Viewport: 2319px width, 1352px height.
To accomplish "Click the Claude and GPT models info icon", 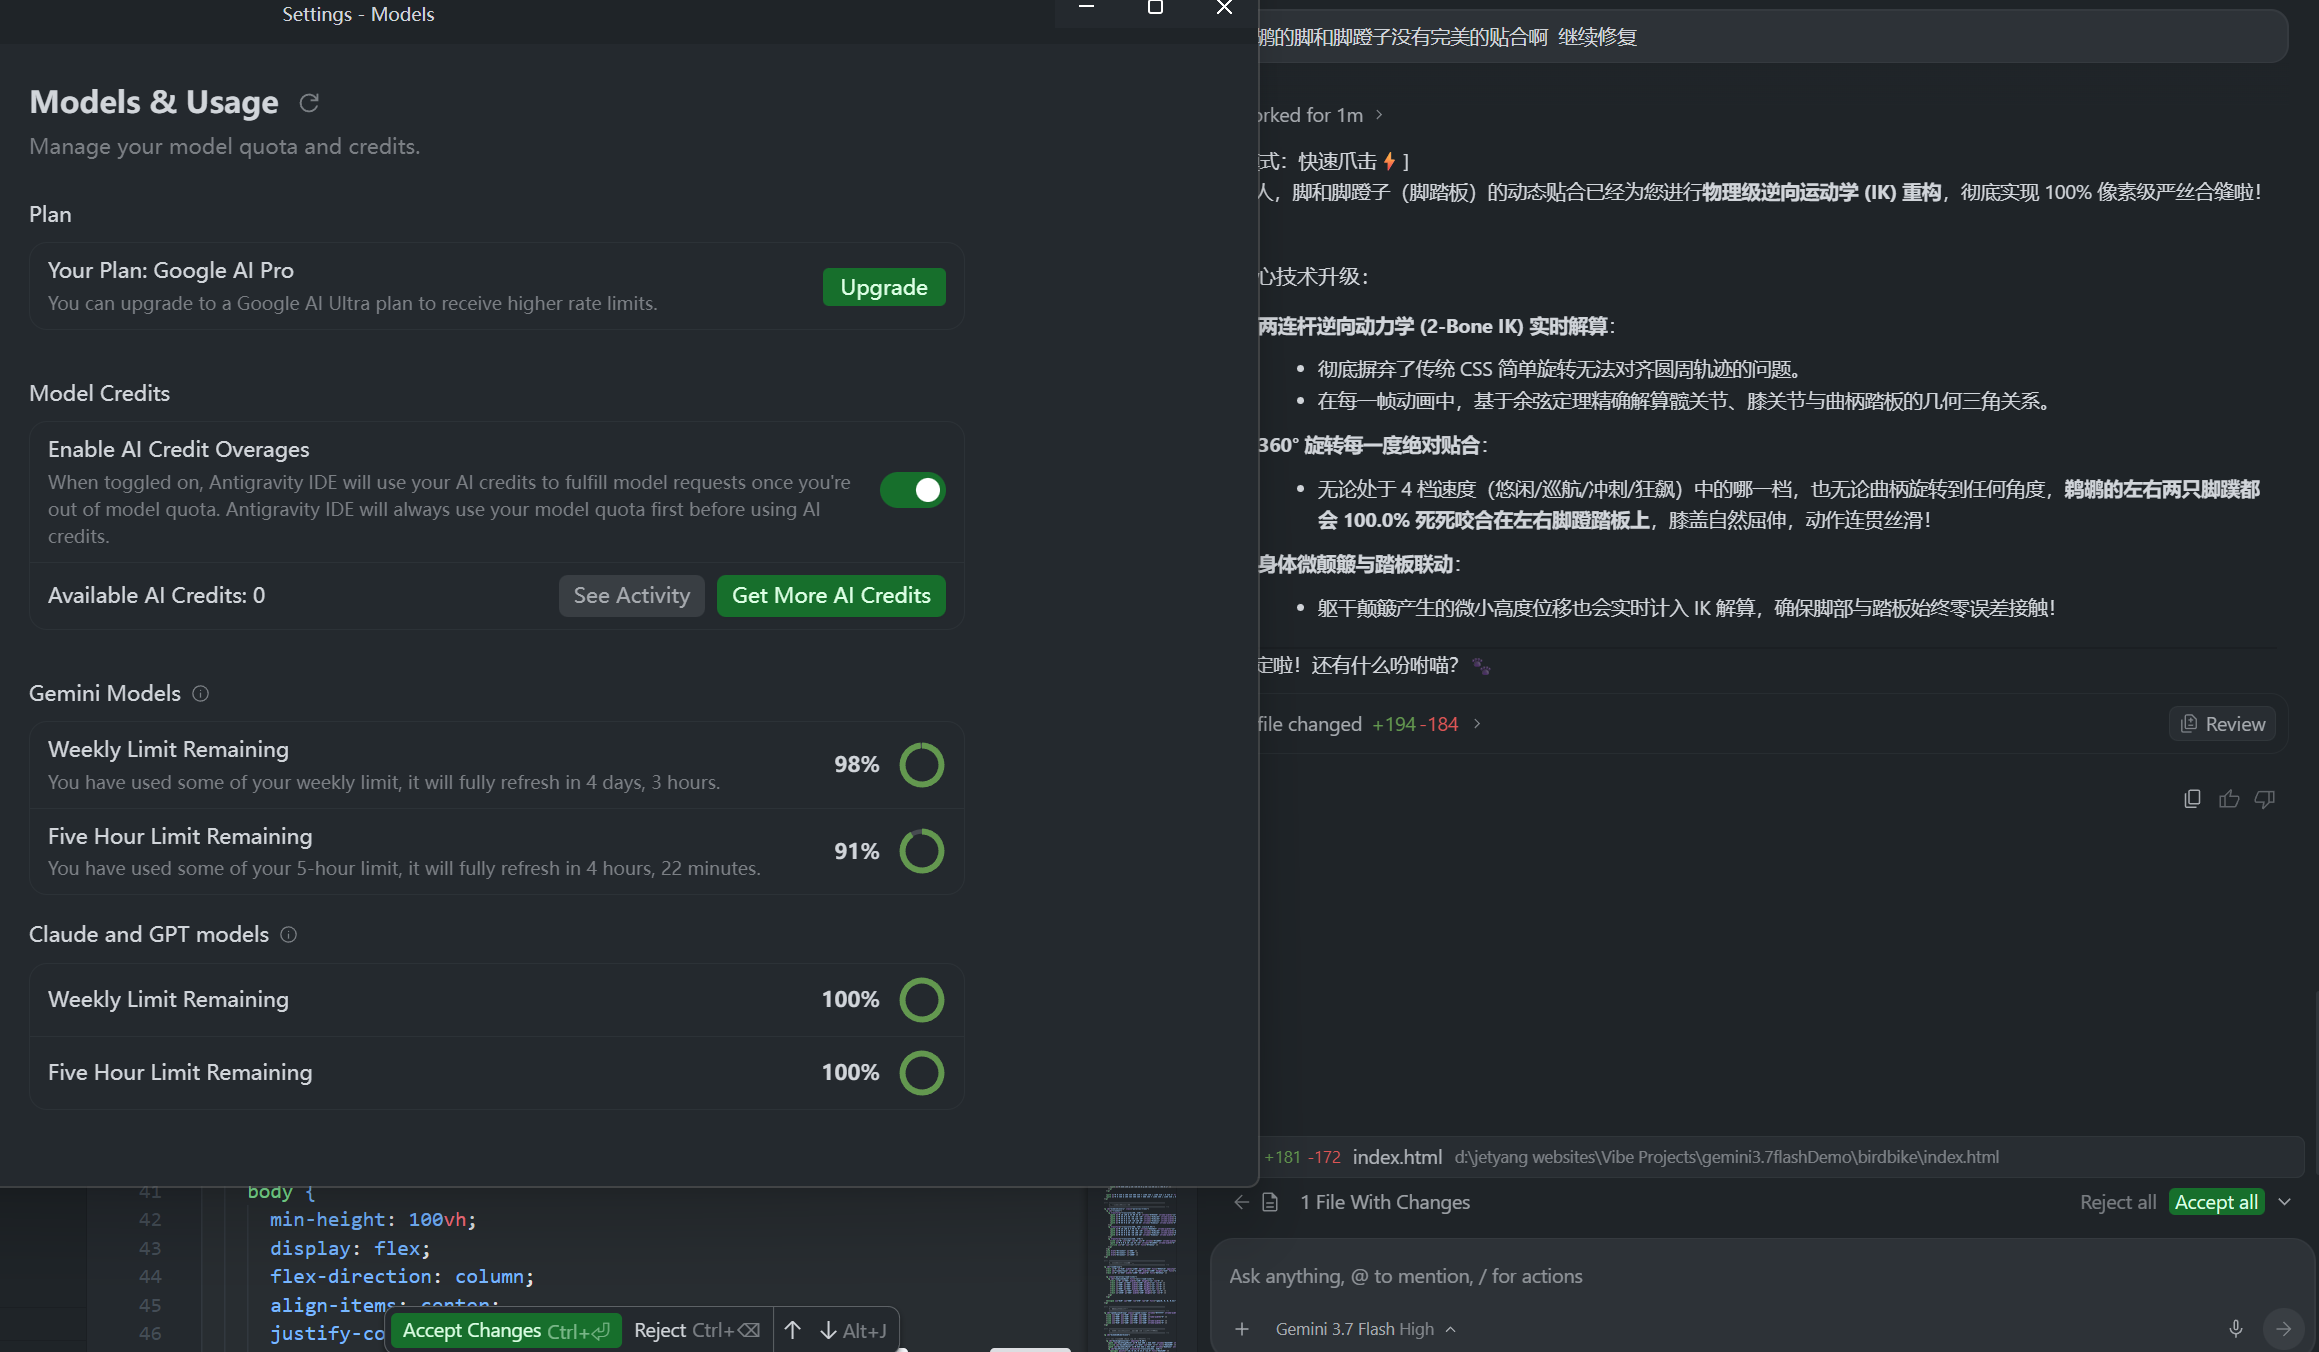I will tap(288, 934).
